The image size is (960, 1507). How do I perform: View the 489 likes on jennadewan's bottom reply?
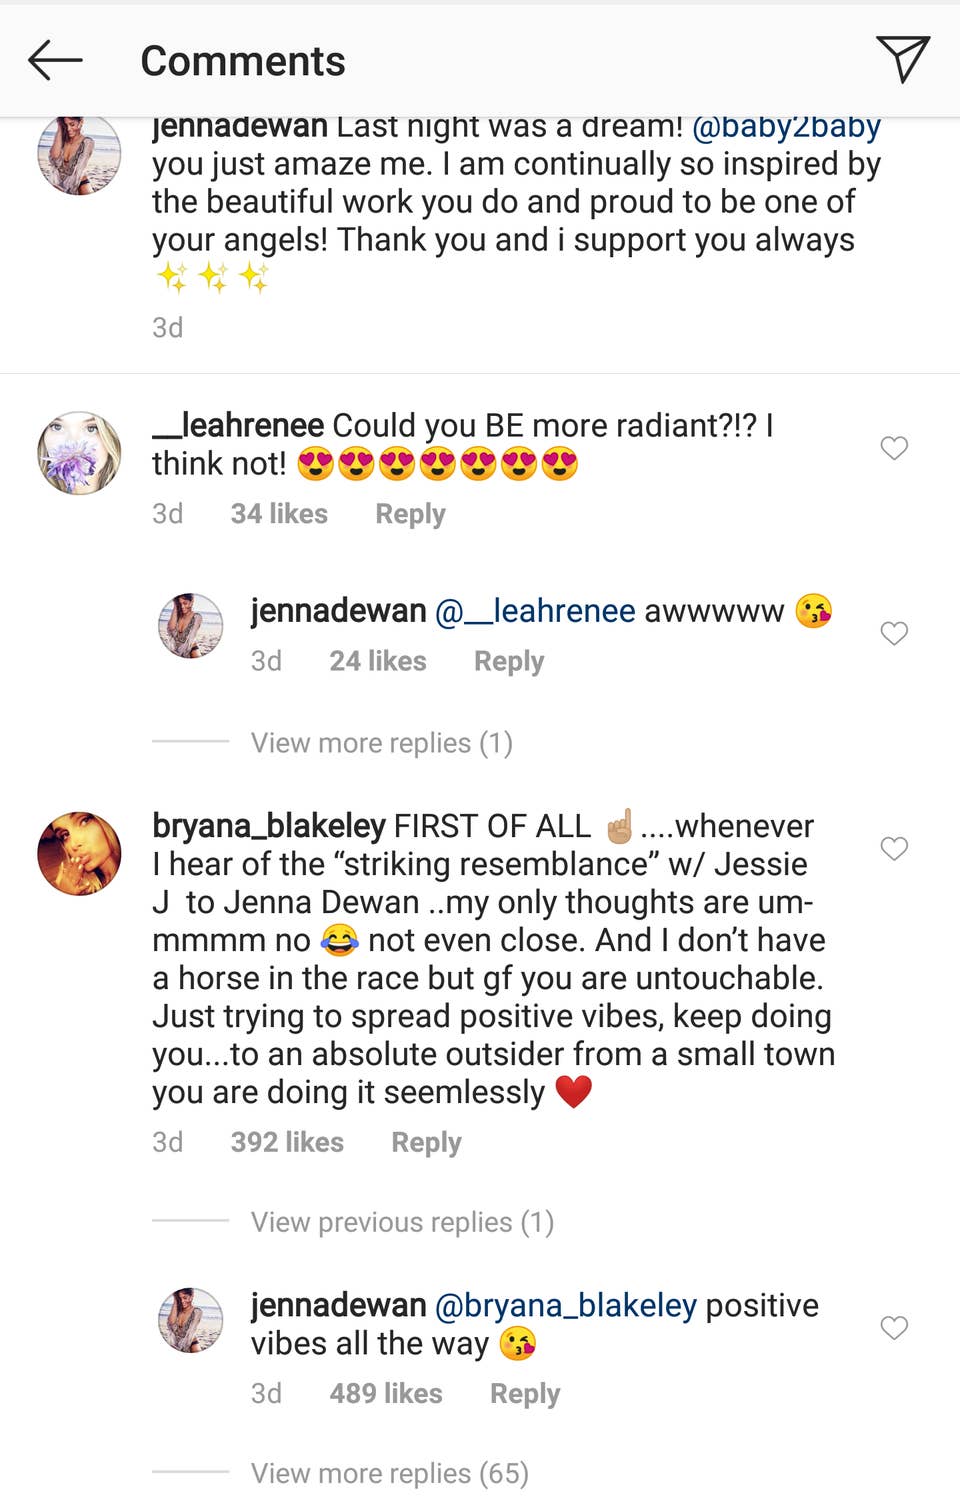click(386, 1392)
